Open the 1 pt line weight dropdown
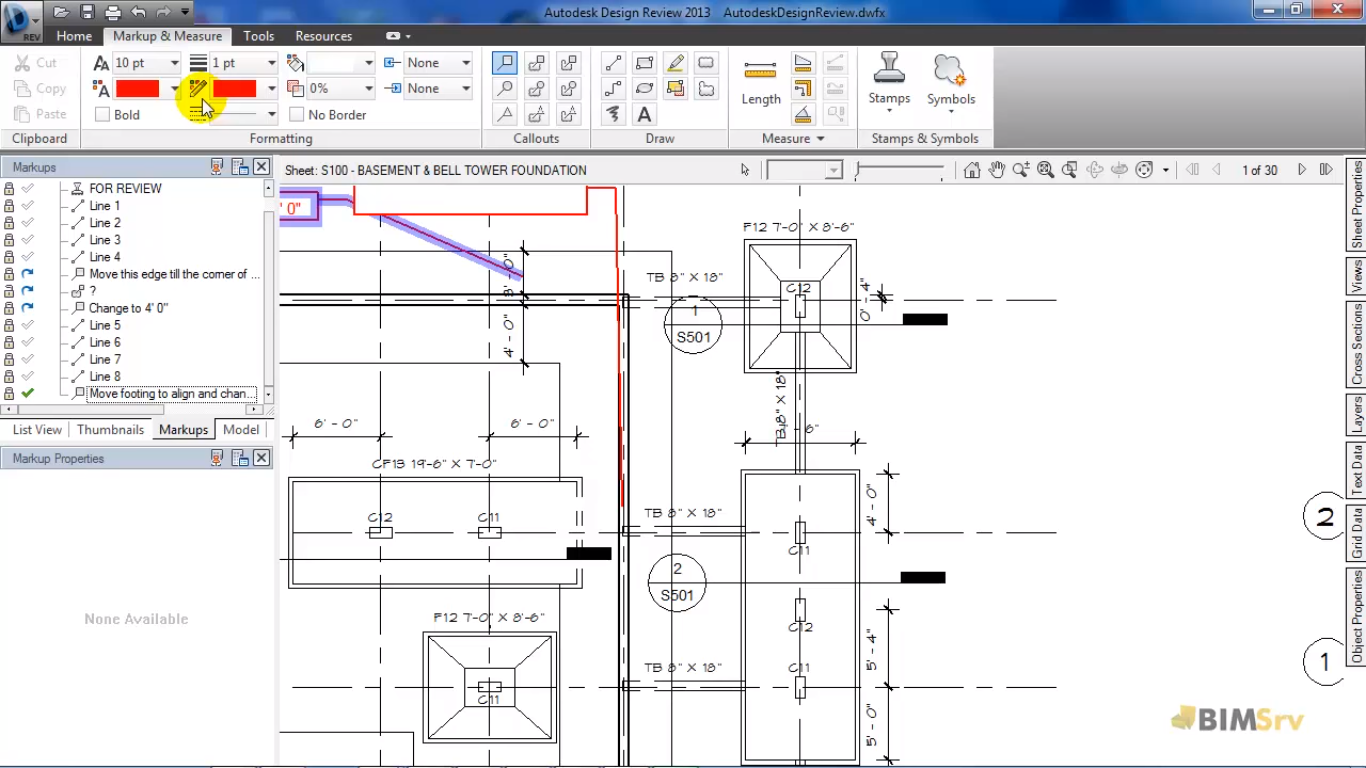This screenshot has width=1366, height=768. point(270,63)
